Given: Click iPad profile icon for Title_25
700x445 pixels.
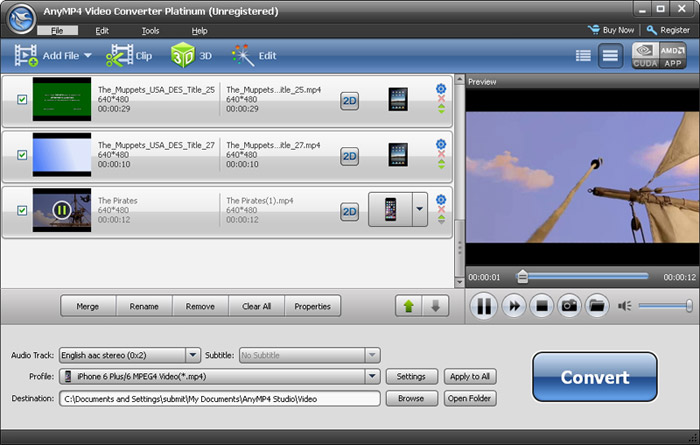Looking at the screenshot, I should (x=398, y=99).
